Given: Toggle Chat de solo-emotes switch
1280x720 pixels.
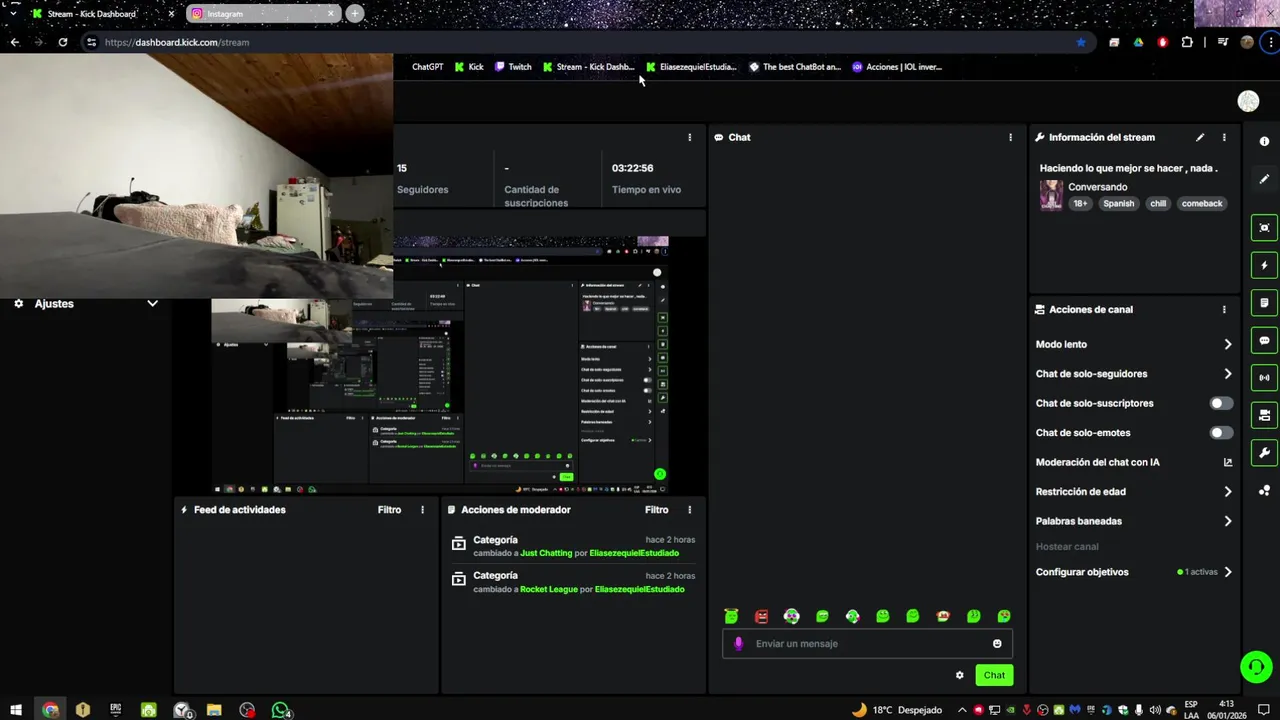Looking at the screenshot, I should coord(1221,433).
